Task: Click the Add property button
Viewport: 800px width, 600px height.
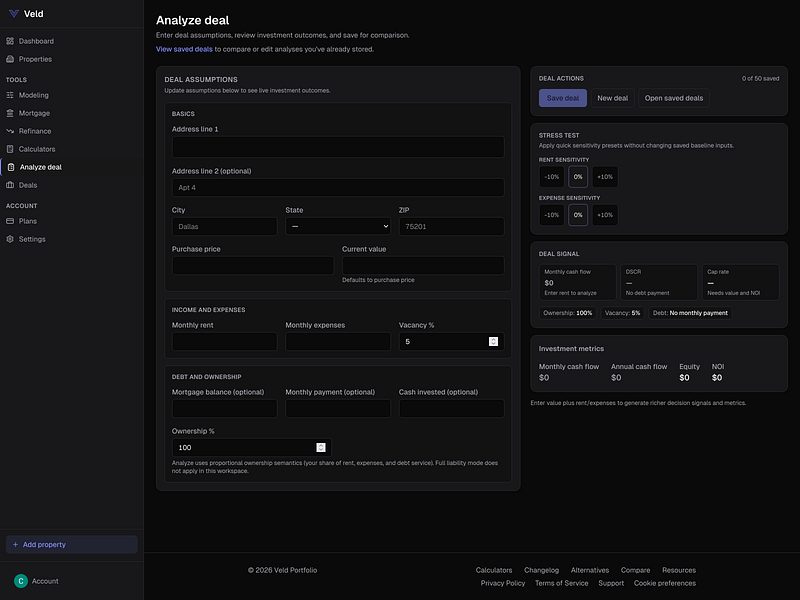Action: click(x=71, y=544)
